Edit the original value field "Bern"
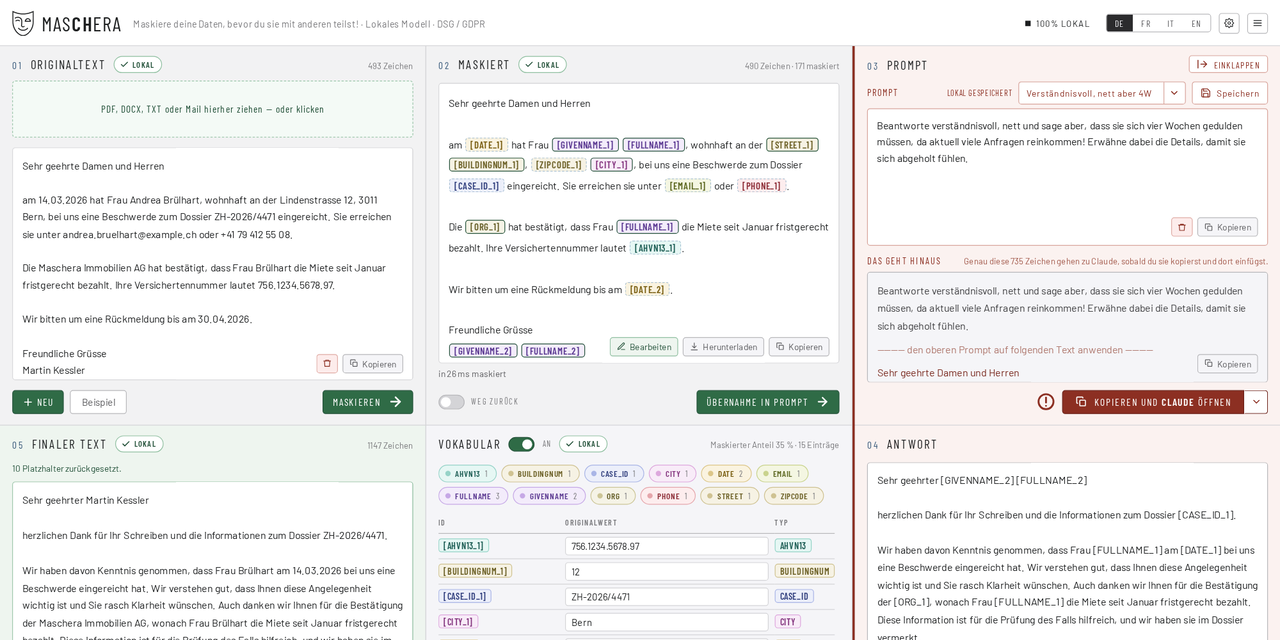The height and width of the screenshot is (640, 1280). coord(666,622)
